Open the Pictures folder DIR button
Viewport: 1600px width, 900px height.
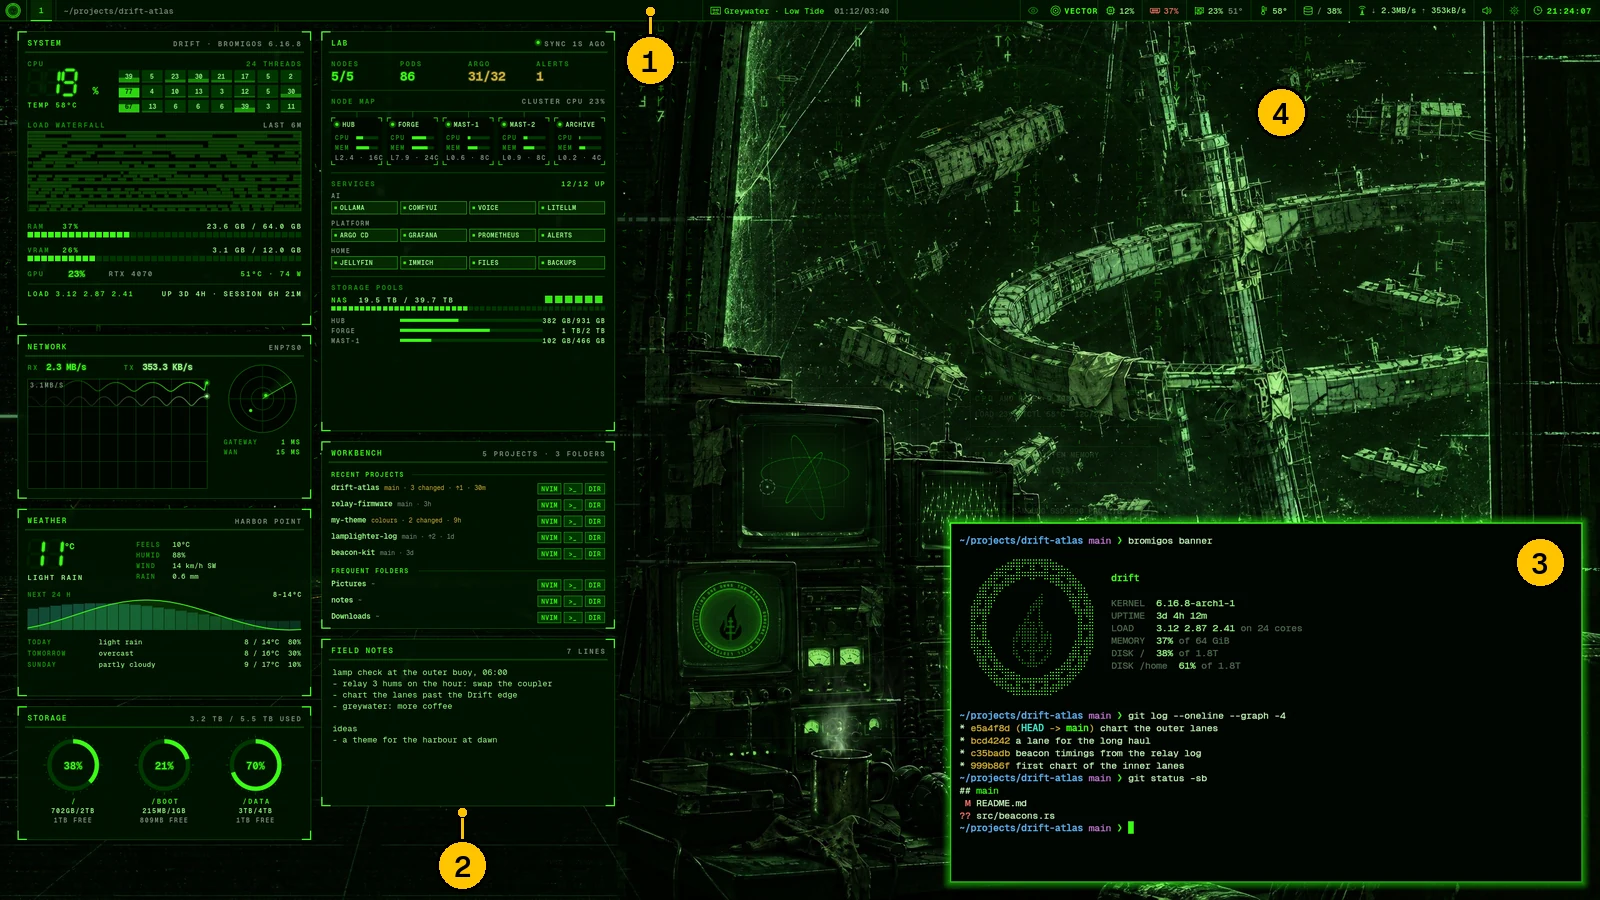tap(595, 585)
